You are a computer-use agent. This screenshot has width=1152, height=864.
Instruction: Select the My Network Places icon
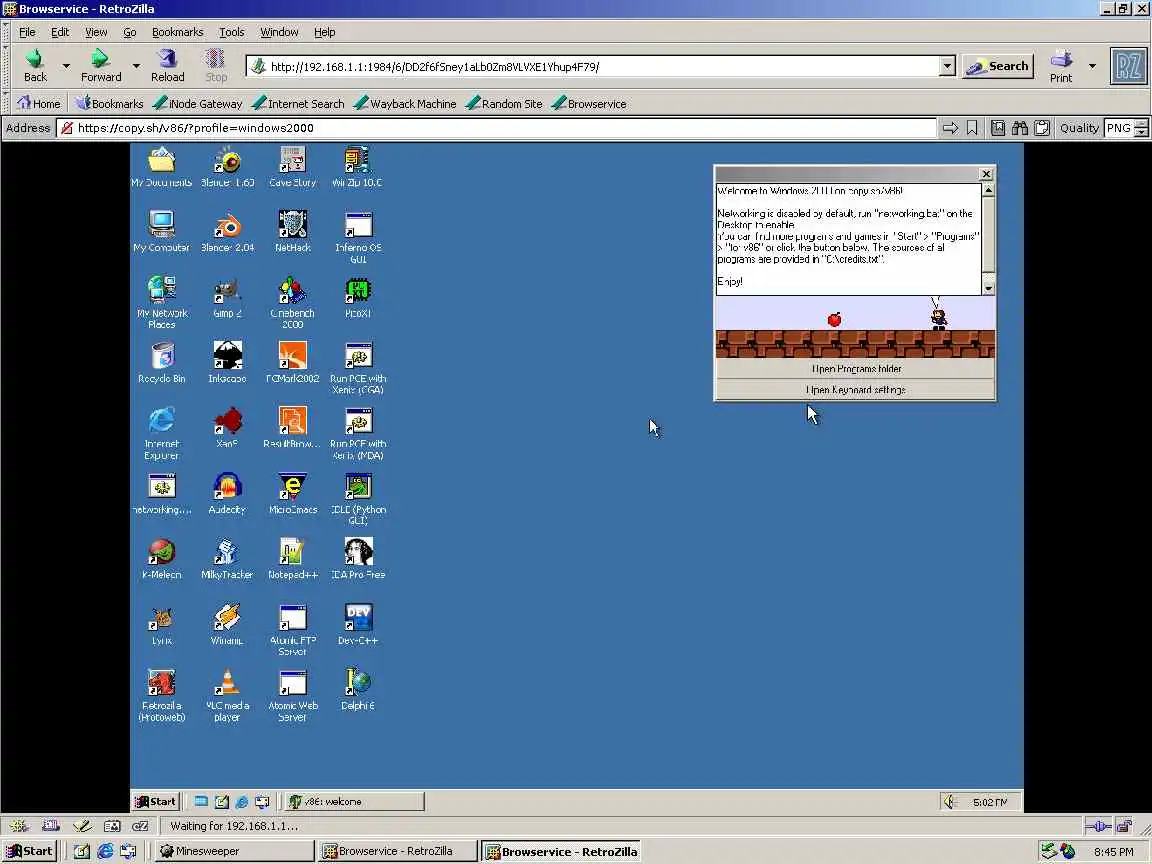click(x=161, y=301)
